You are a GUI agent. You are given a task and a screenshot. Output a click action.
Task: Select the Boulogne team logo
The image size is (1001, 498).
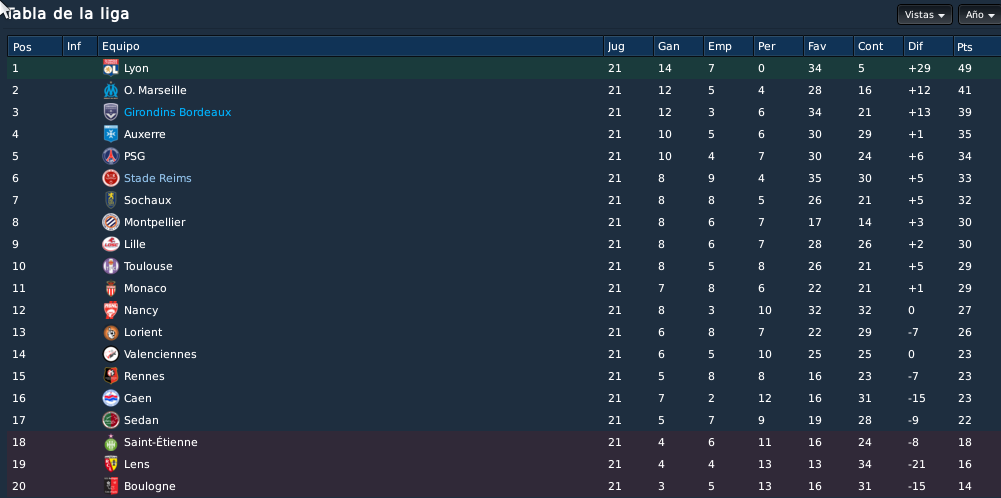coord(111,486)
